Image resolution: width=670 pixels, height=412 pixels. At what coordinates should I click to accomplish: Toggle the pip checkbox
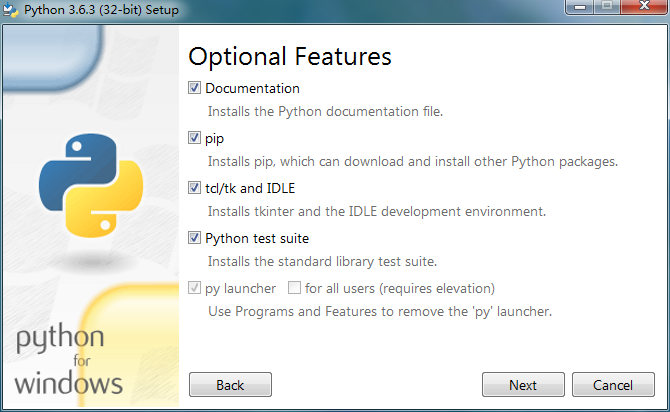(x=194, y=138)
